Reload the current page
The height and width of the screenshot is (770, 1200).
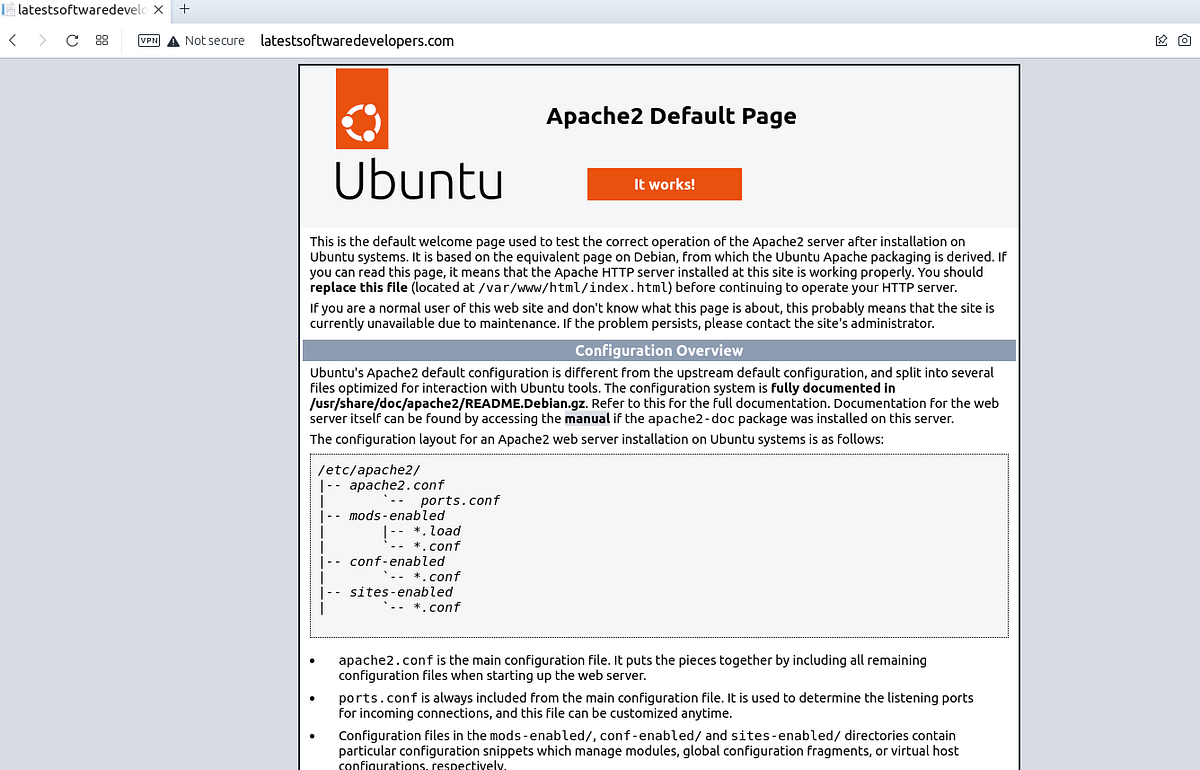tap(70, 40)
